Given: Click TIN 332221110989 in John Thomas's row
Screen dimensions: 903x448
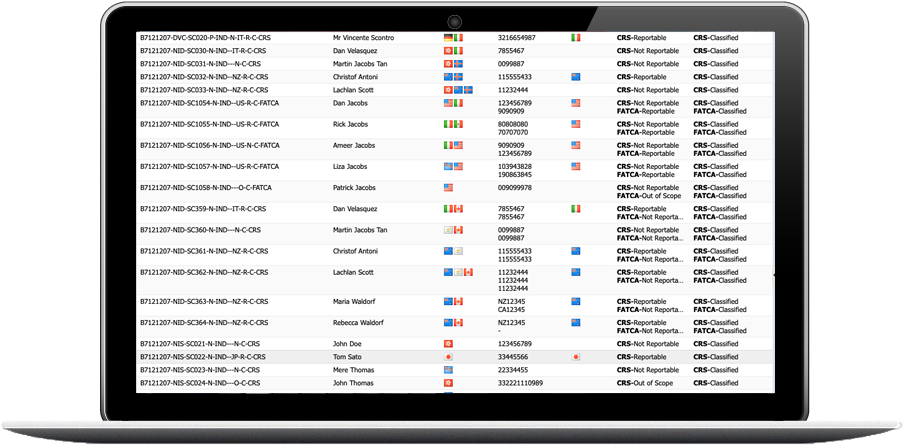Looking at the screenshot, I should tap(520, 383).
